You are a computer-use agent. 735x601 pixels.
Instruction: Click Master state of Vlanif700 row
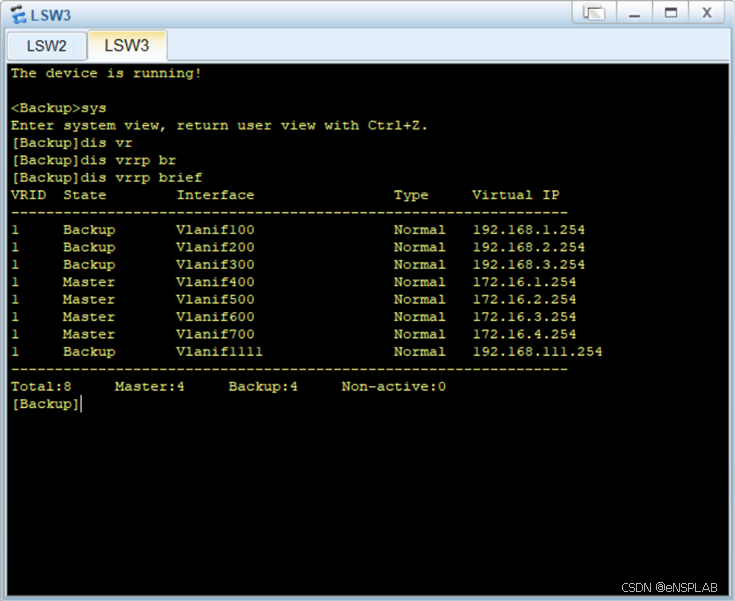(89, 334)
